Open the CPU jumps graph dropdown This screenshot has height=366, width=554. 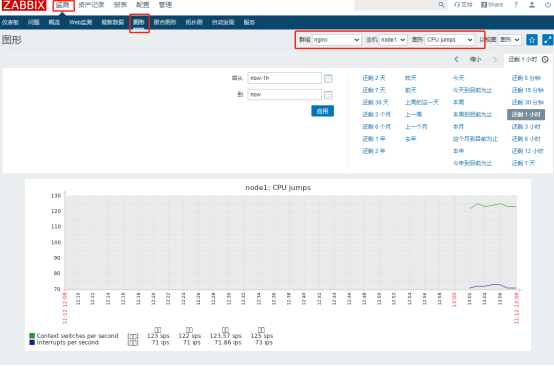point(449,40)
